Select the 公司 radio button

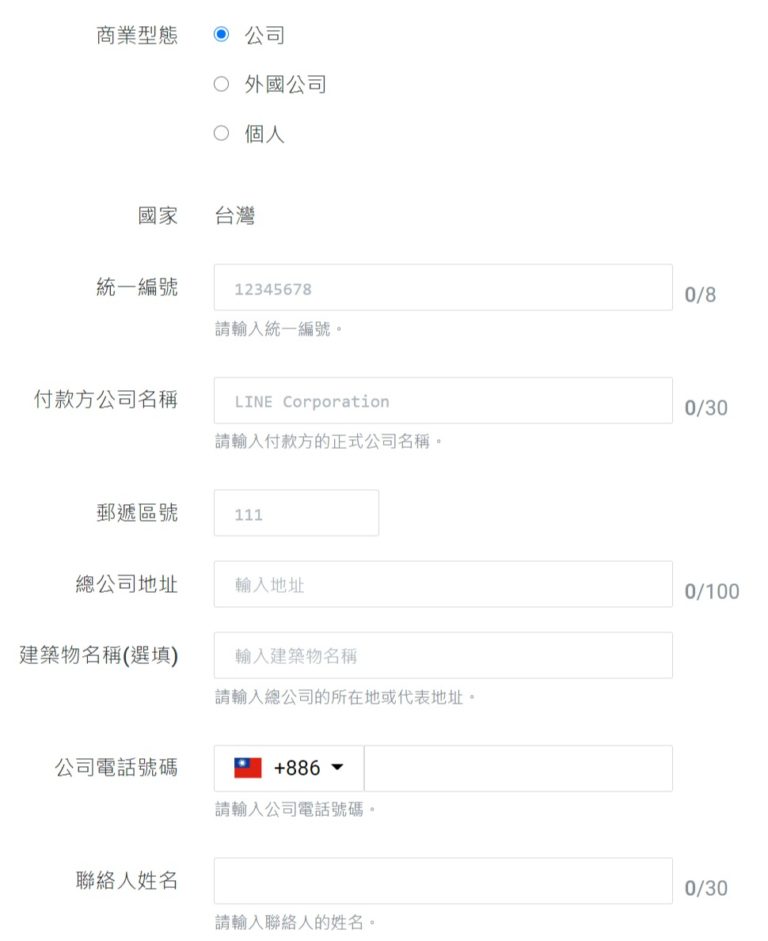pyautogui.click(x=221, y=35)
